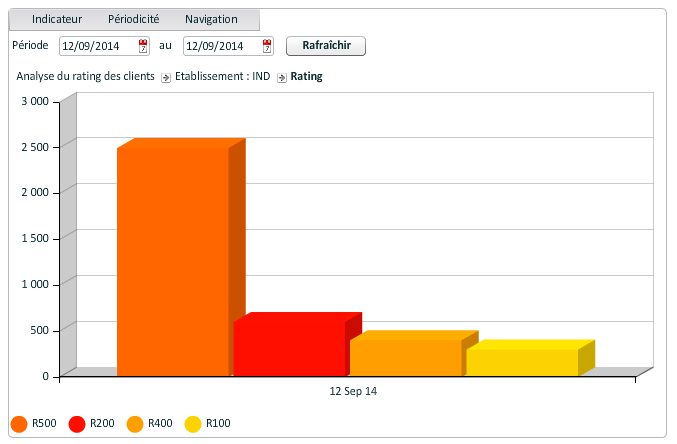Click arrow icon before Rating breadcrumb
677x444 pixels.
(x=282, y=78)
